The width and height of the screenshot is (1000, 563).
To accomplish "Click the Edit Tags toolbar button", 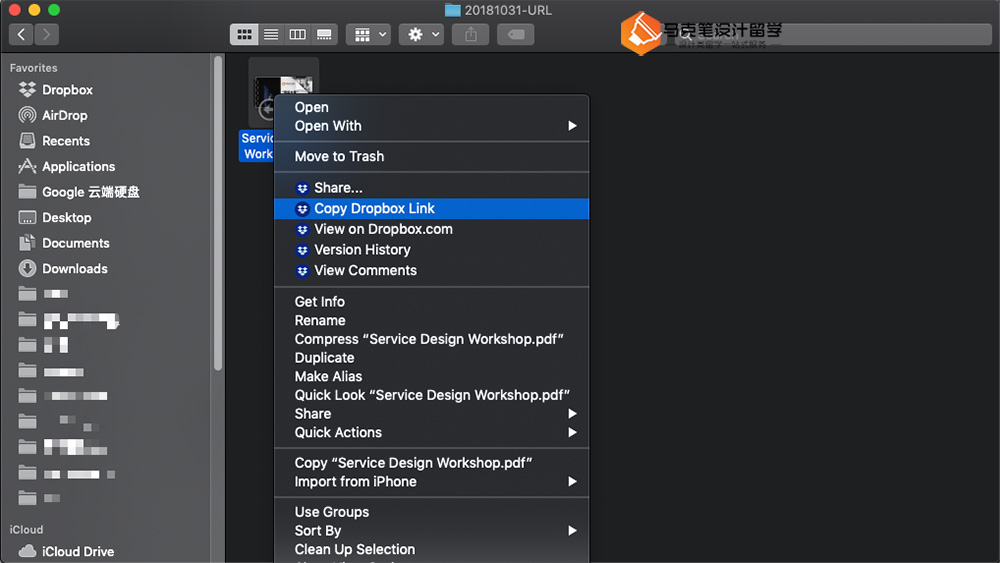I will coord(516,34).
